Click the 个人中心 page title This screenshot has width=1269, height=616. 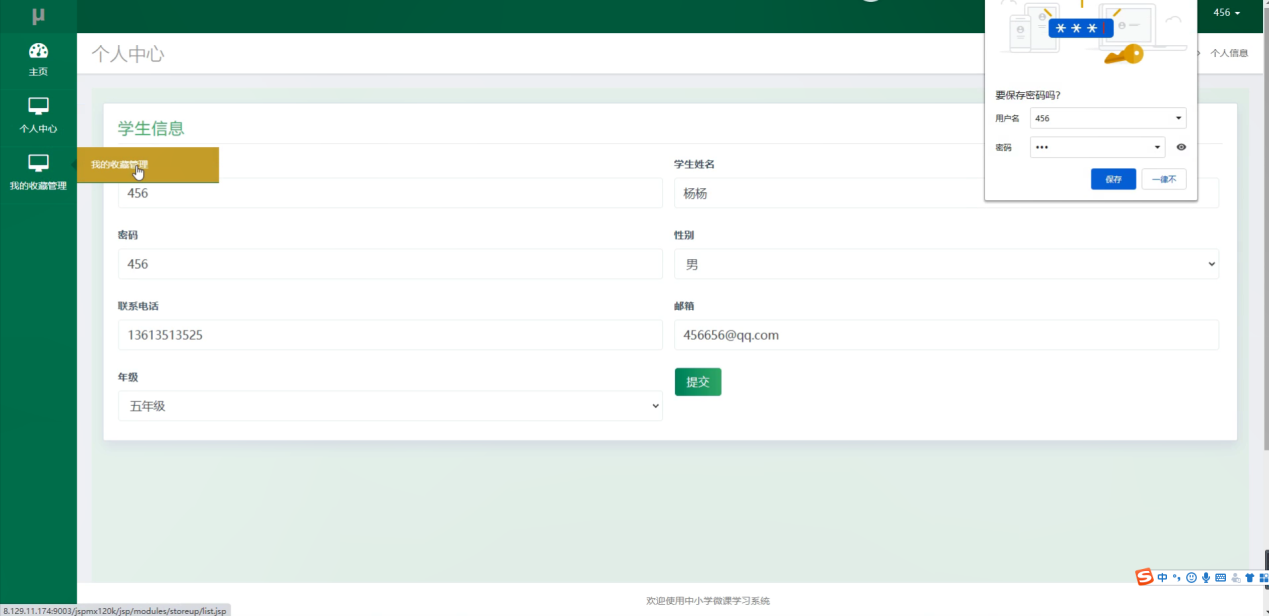click(128, 54)
